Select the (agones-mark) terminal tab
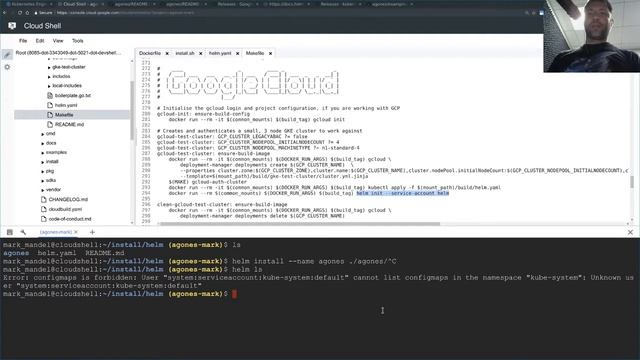Viewport: 640px width, 360px height. 56,232
